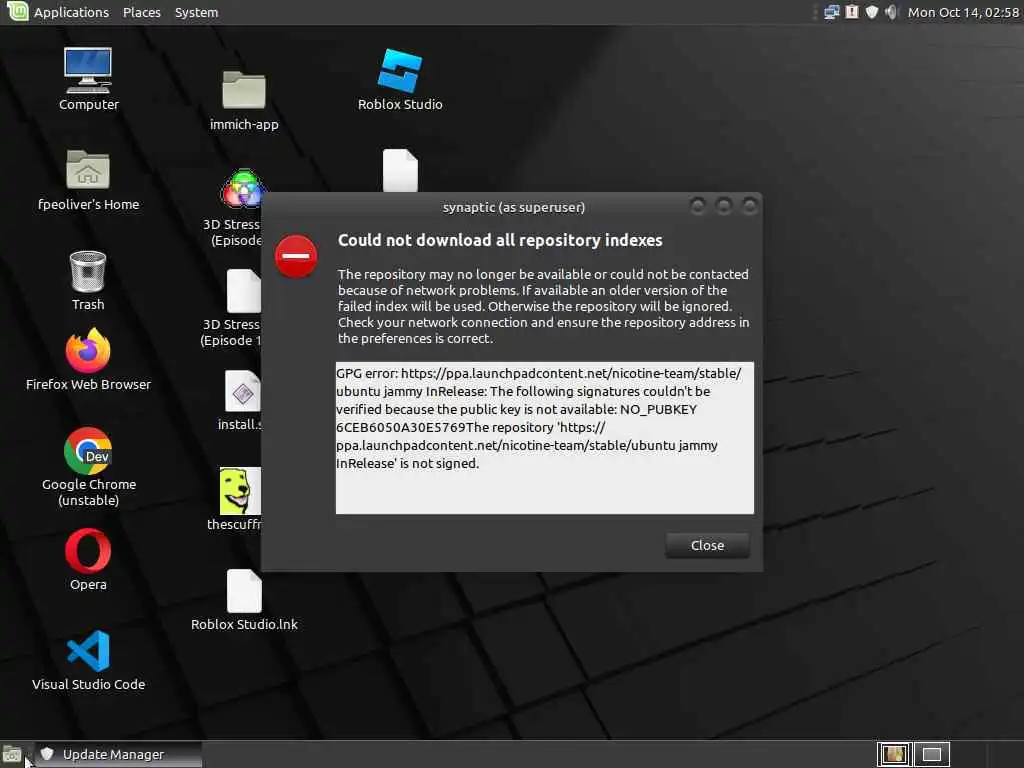Switch to first workspace in the switcher
This screenshot has height=768, width=1024.
(x=894, y=755)
